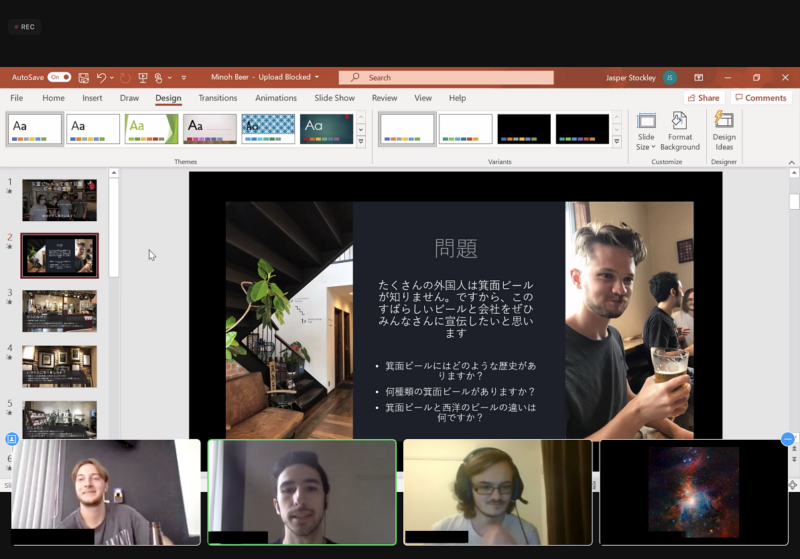
Task: Select the blue patterned Integral theme
Action: 268,129
